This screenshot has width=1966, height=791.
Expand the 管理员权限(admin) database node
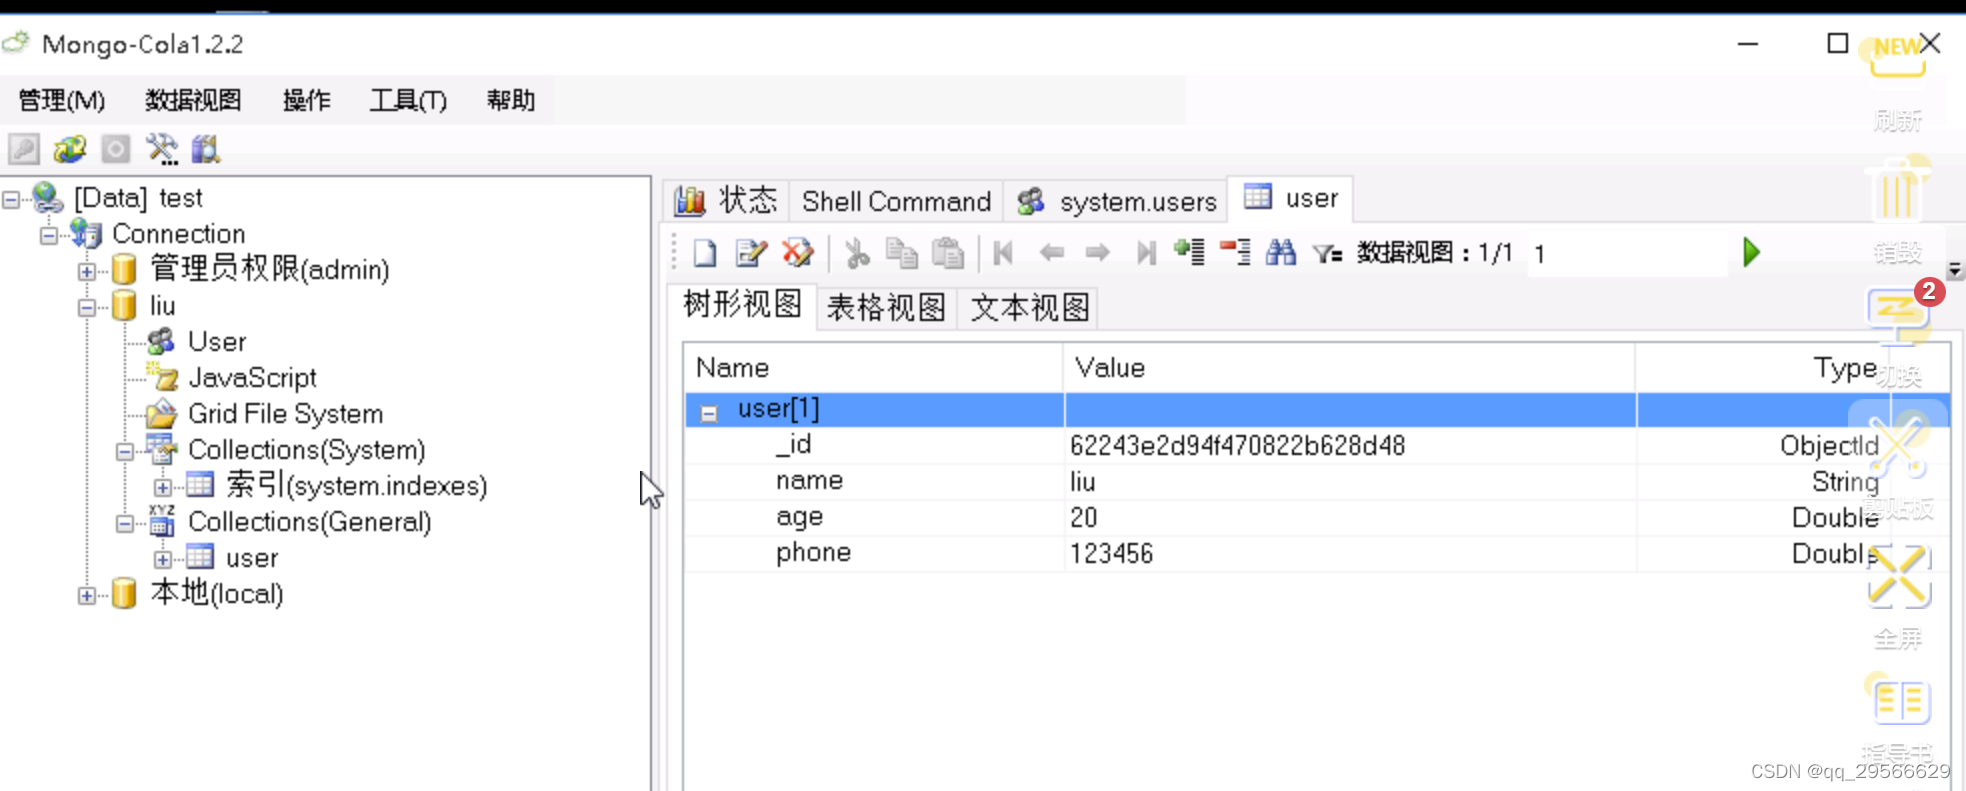click(87, 272)
